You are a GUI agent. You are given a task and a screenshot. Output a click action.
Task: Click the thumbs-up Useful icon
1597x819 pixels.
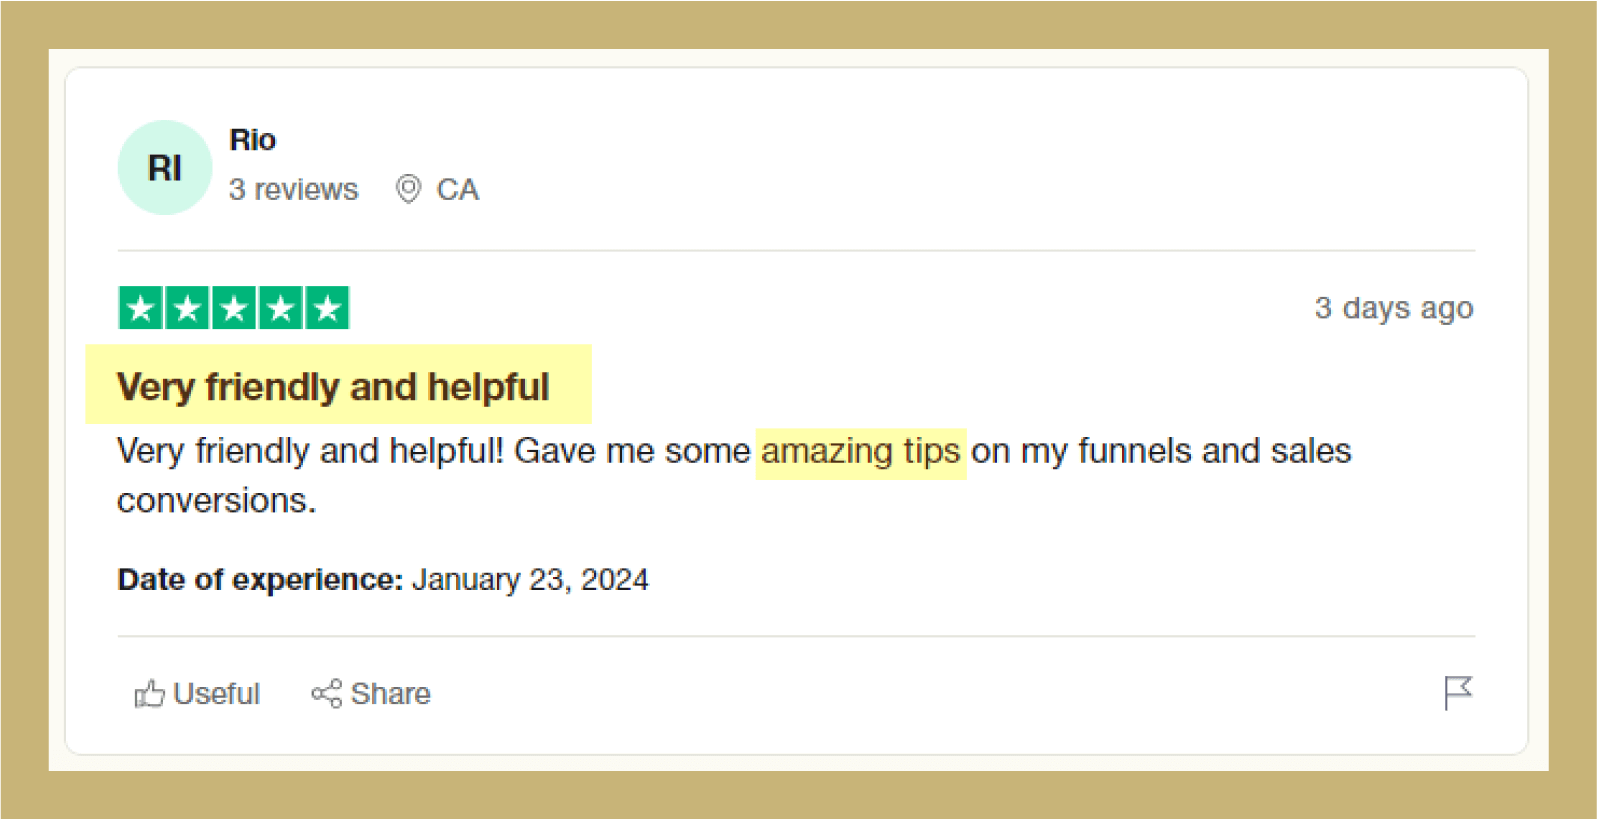pyautogui.click(x=149, y=693)
